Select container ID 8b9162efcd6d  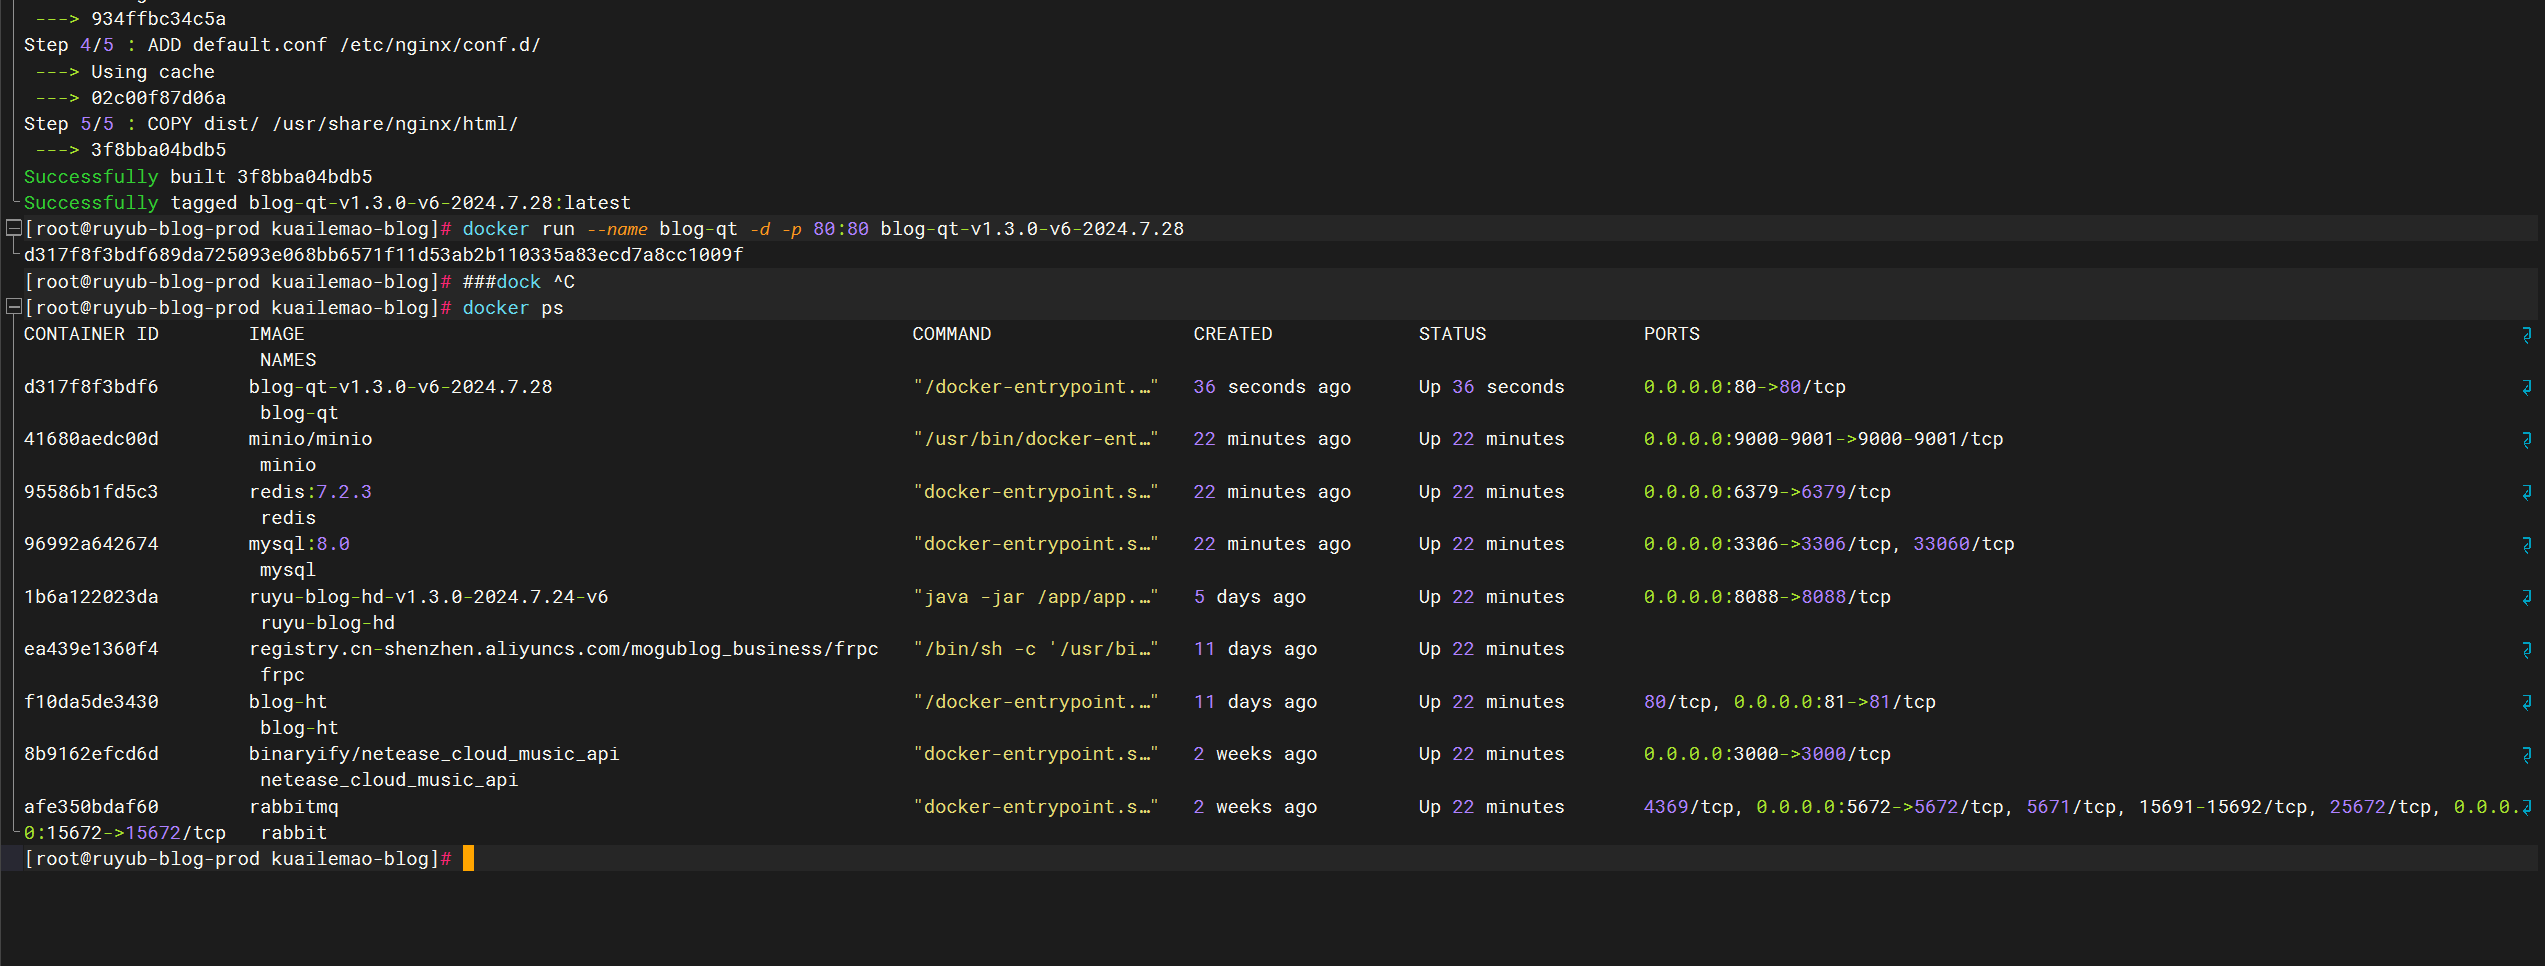point(91,754)
